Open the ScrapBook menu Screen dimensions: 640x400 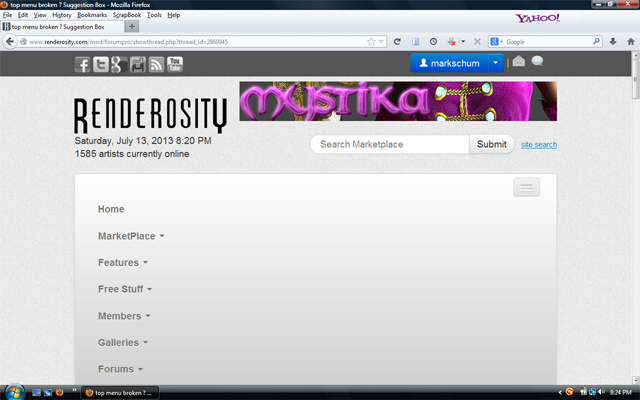click(x=127, y=15)
